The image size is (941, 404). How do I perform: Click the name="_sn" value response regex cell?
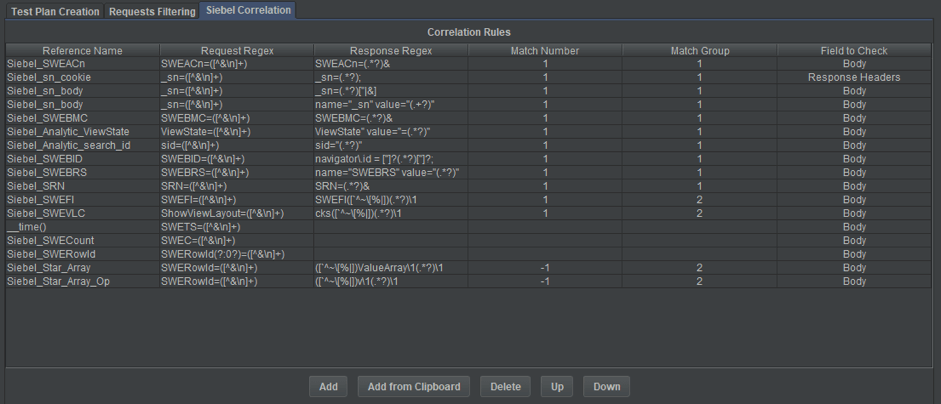point(391,104)
